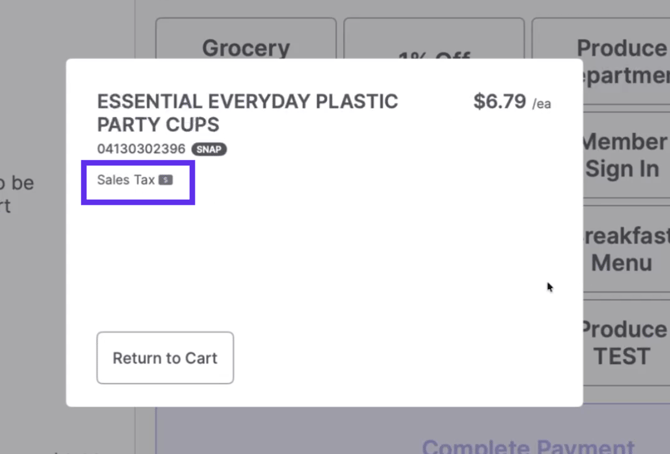Click the Return to Cart button
This screenshot has width=670, height=454.
(x=165, y=358)
